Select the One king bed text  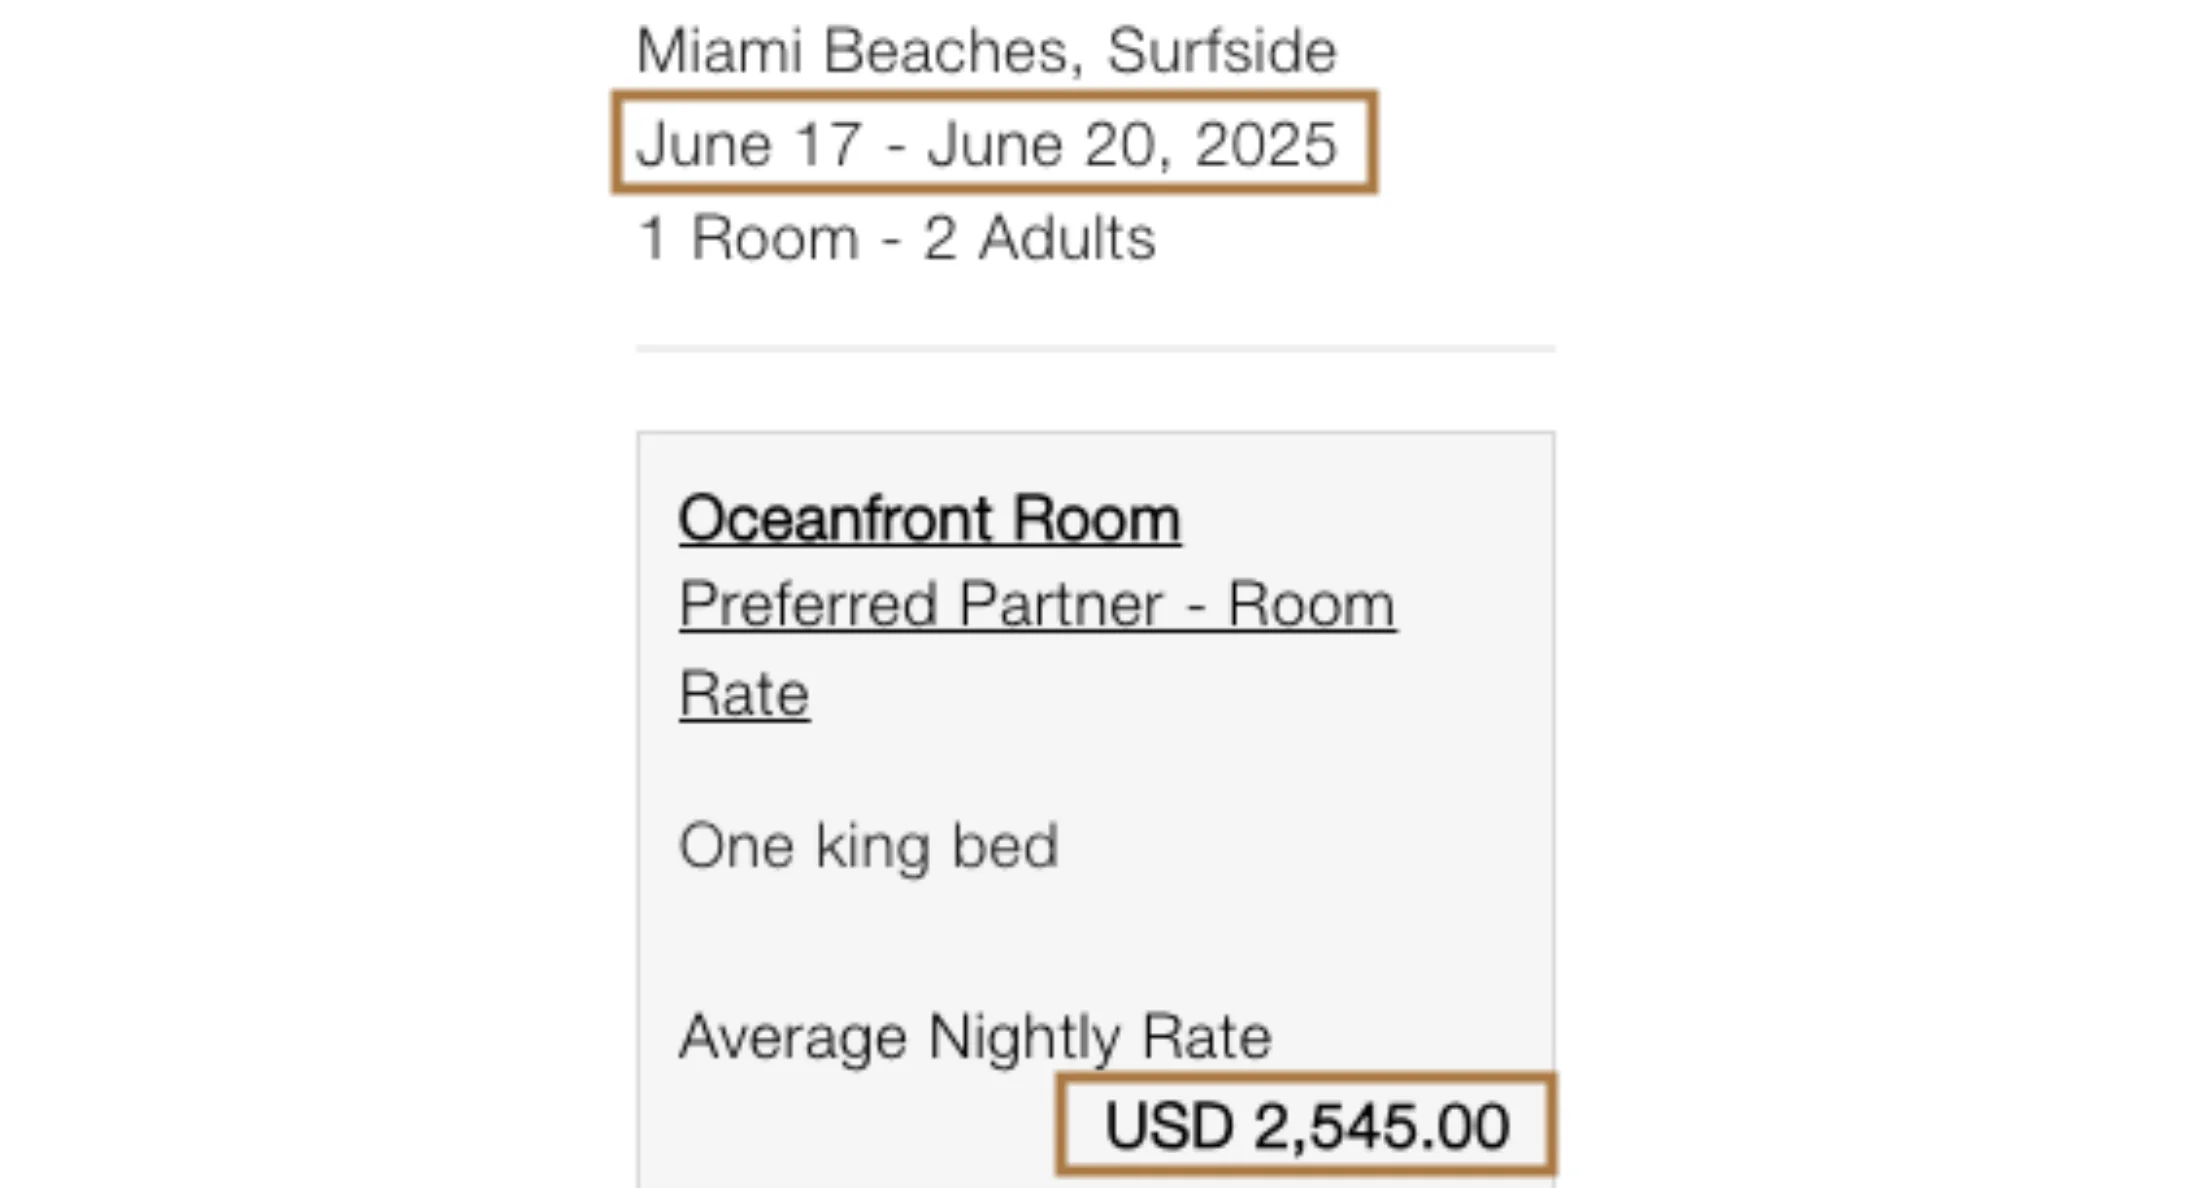click(868, 846)
